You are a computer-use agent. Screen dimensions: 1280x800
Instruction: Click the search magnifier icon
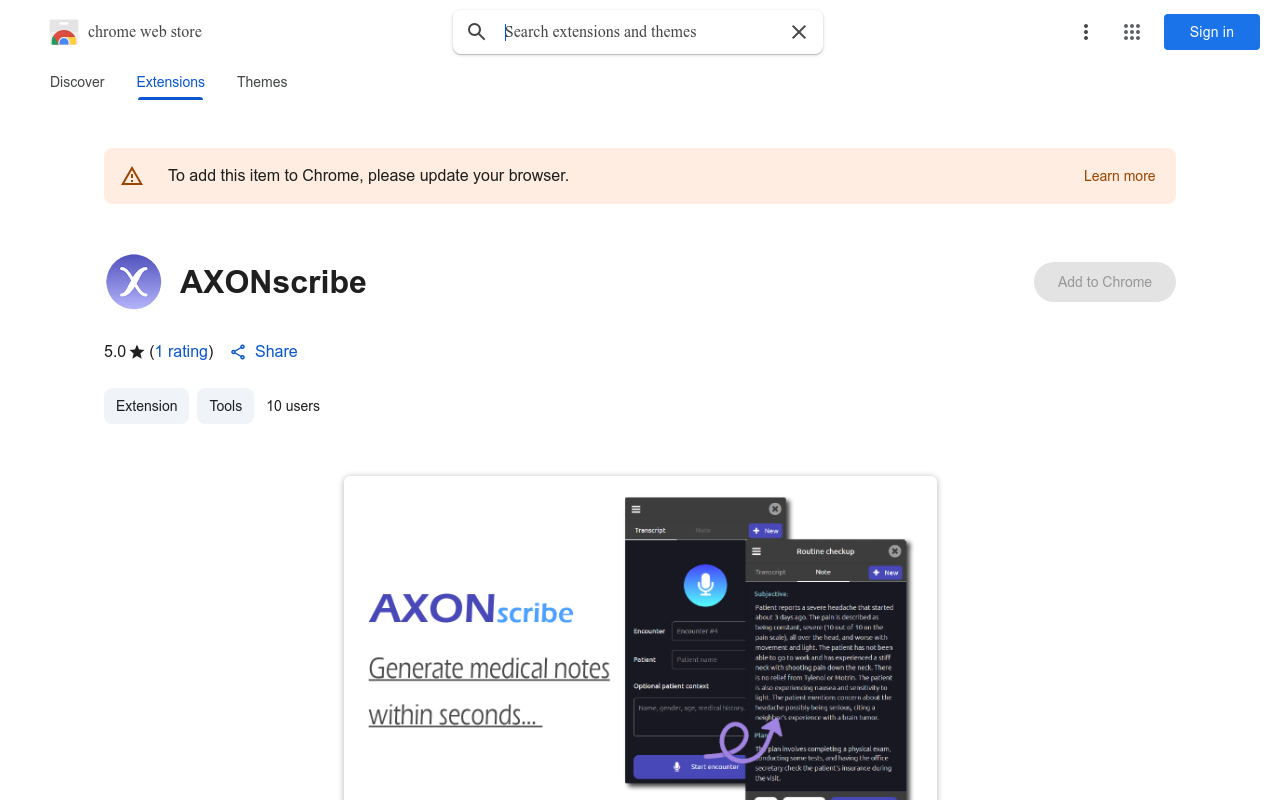pyautogui.click(x=477, y=32)
